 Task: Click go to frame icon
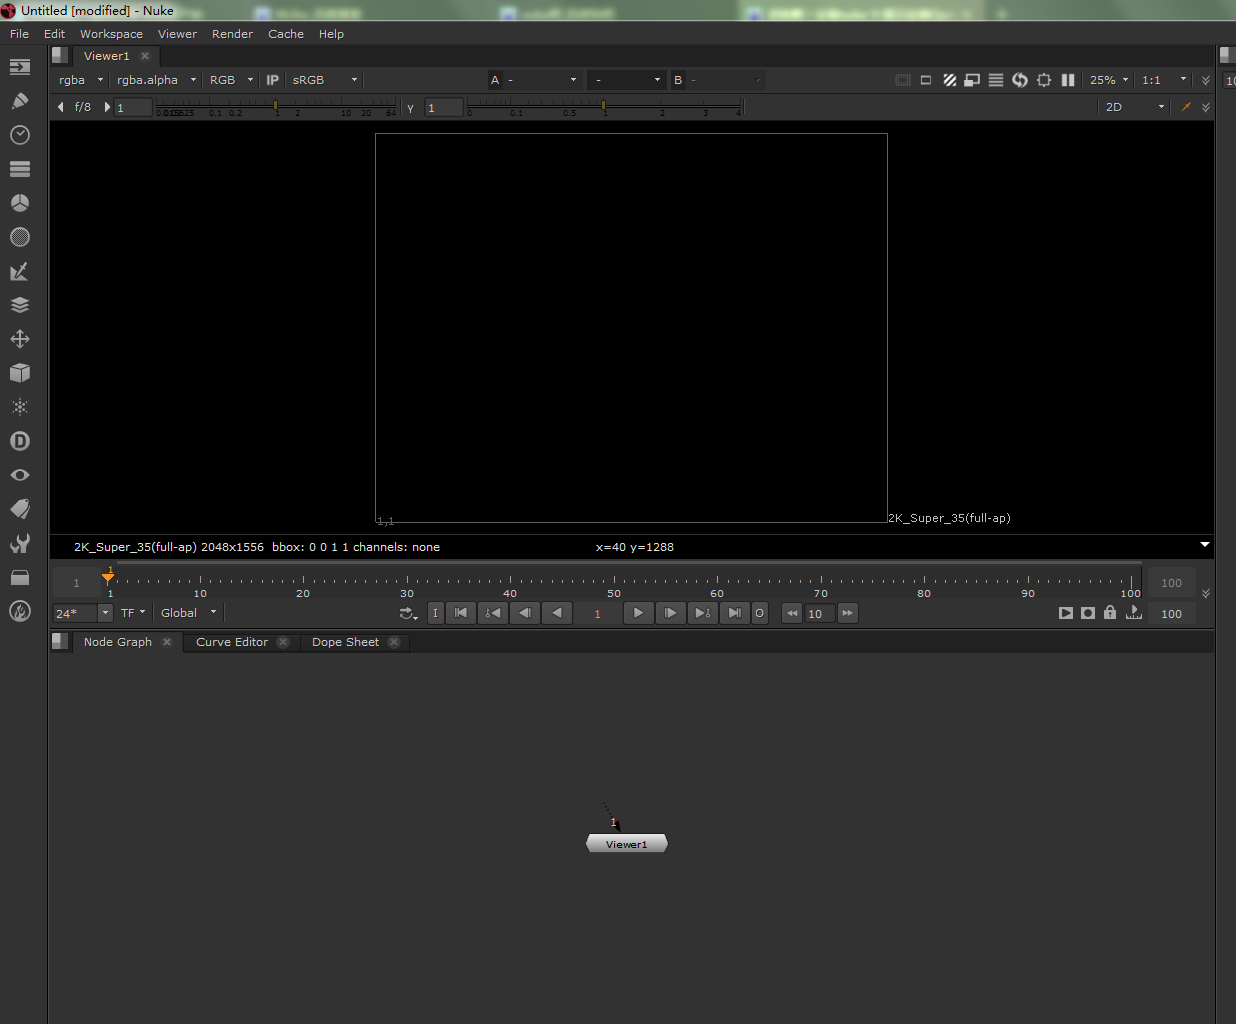point(1134,613)
